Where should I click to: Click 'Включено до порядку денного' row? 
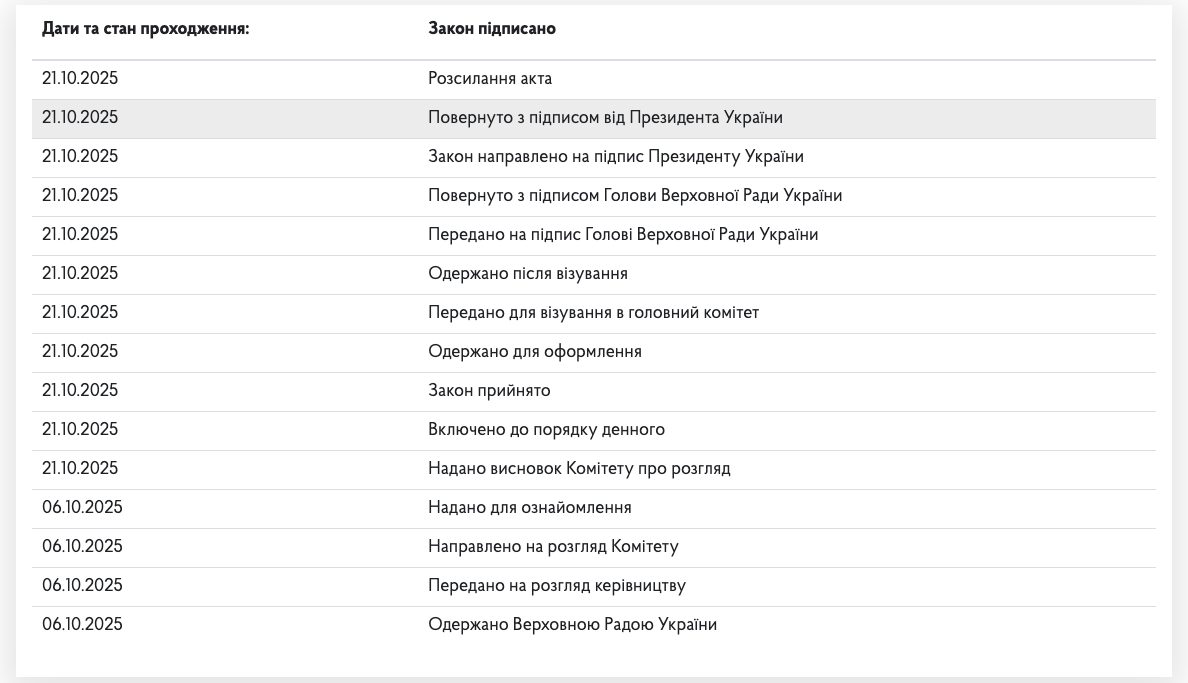[x=546, y=430]
